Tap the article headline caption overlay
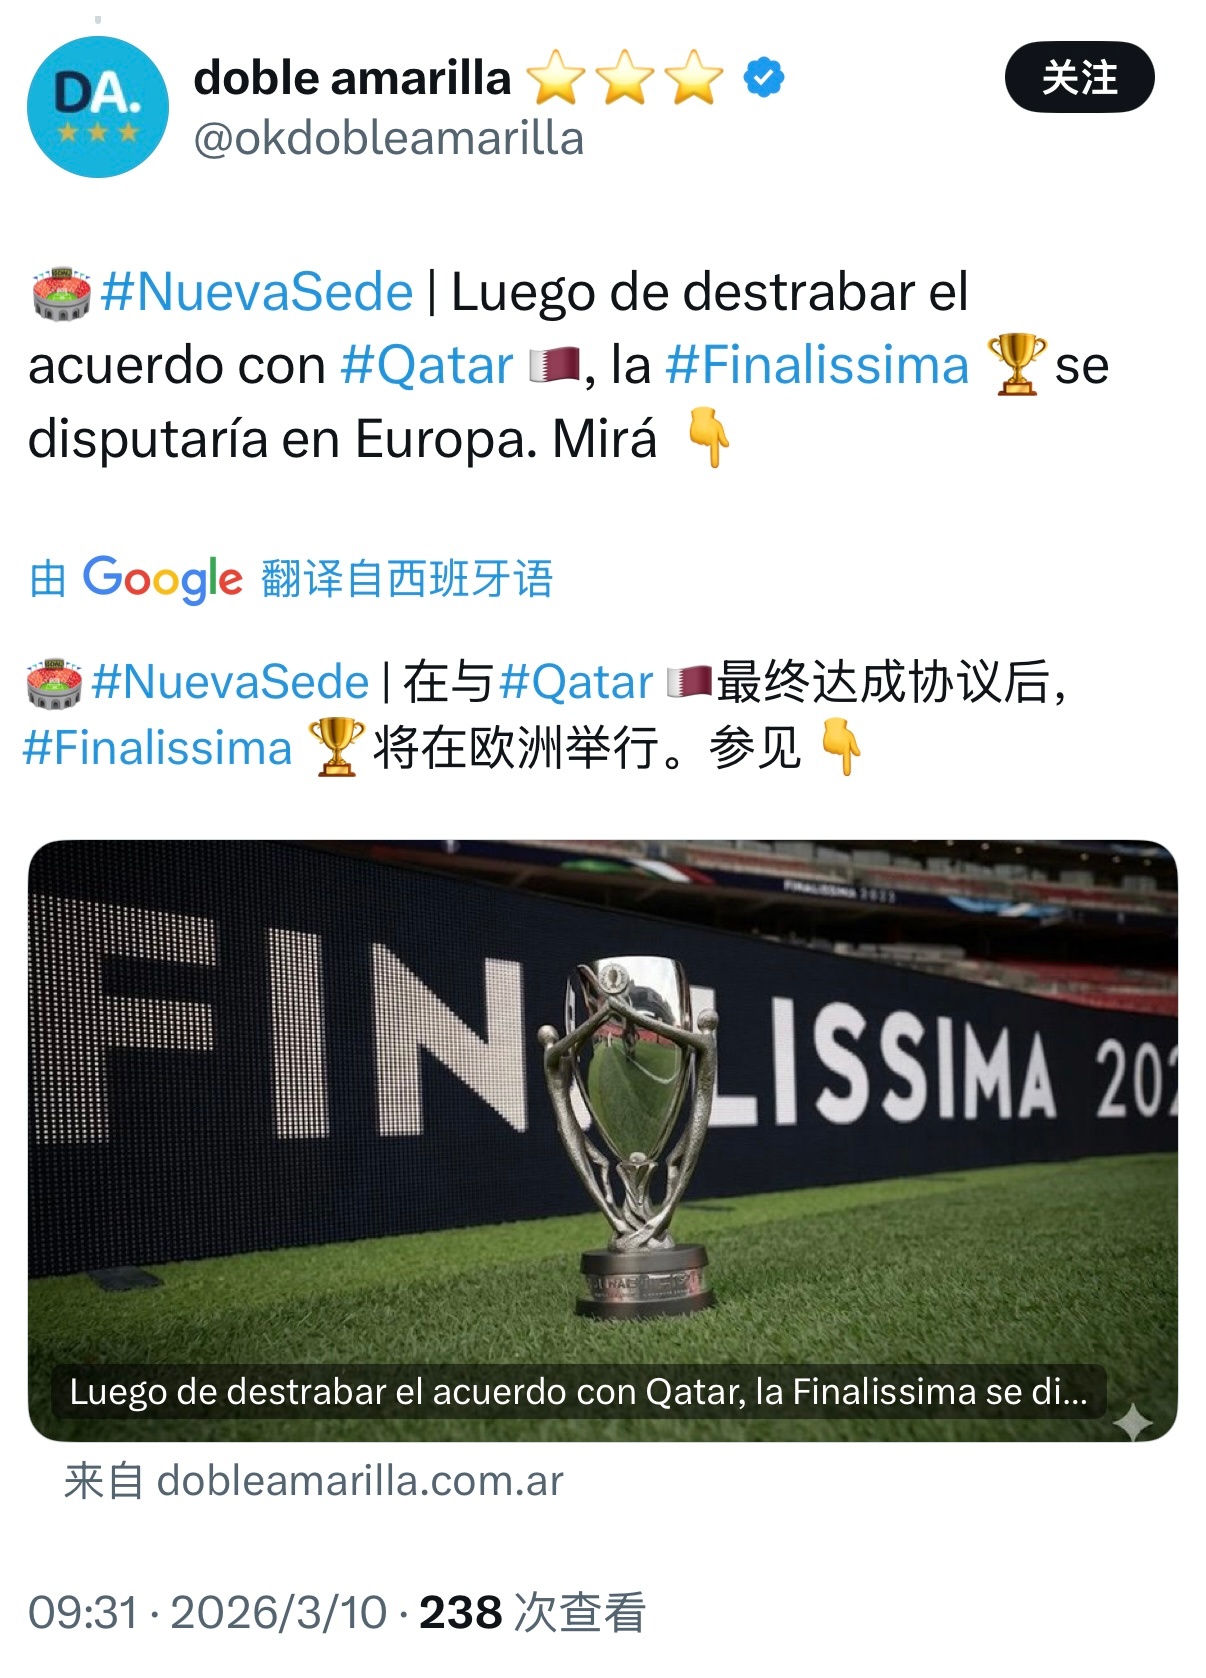The image size is (1206, 1678). (x=578, y=1391)
